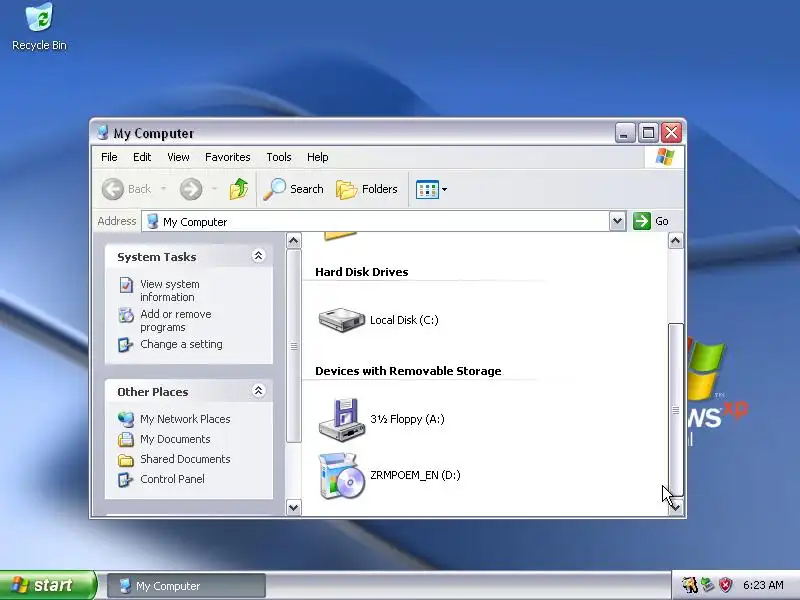Collapse the System Tasks panel

(258, 256)
